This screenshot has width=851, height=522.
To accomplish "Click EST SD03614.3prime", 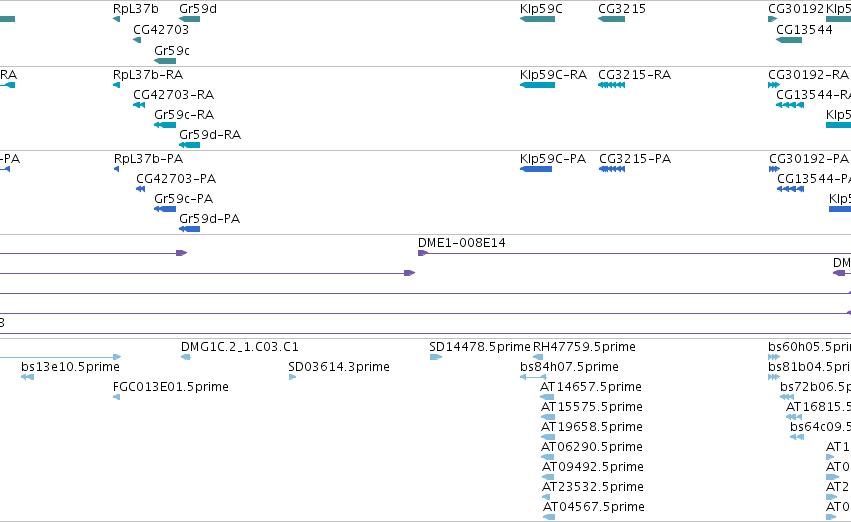I will [x=339, y=367].
